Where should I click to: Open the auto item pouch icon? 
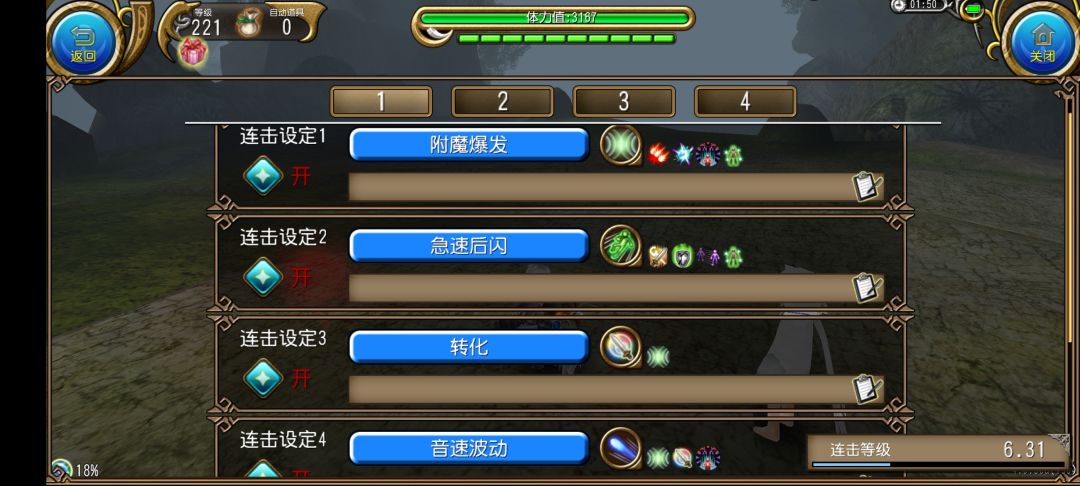[249, 23]
